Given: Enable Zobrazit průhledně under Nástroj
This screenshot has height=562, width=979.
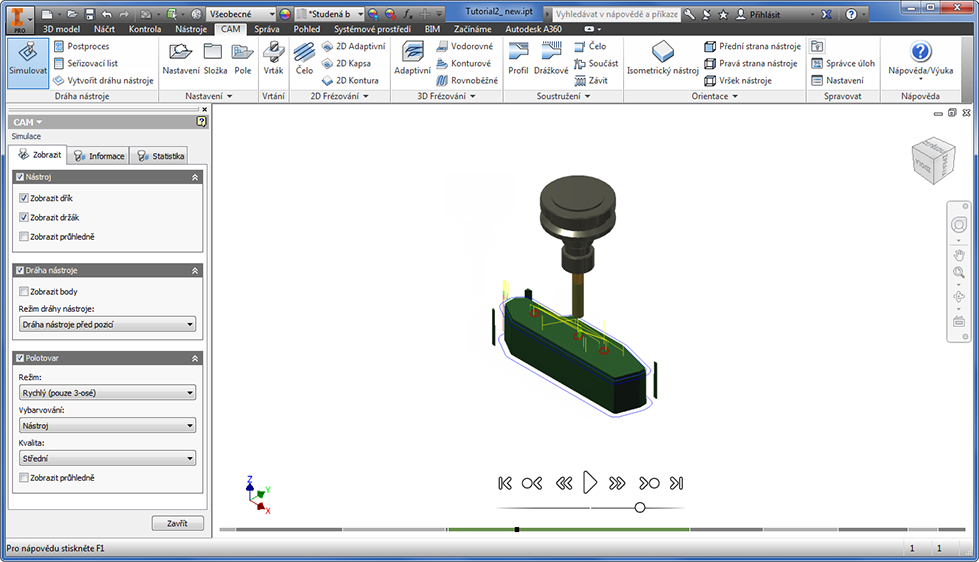Looking at the screenshot, I should [x=24, y=237].
